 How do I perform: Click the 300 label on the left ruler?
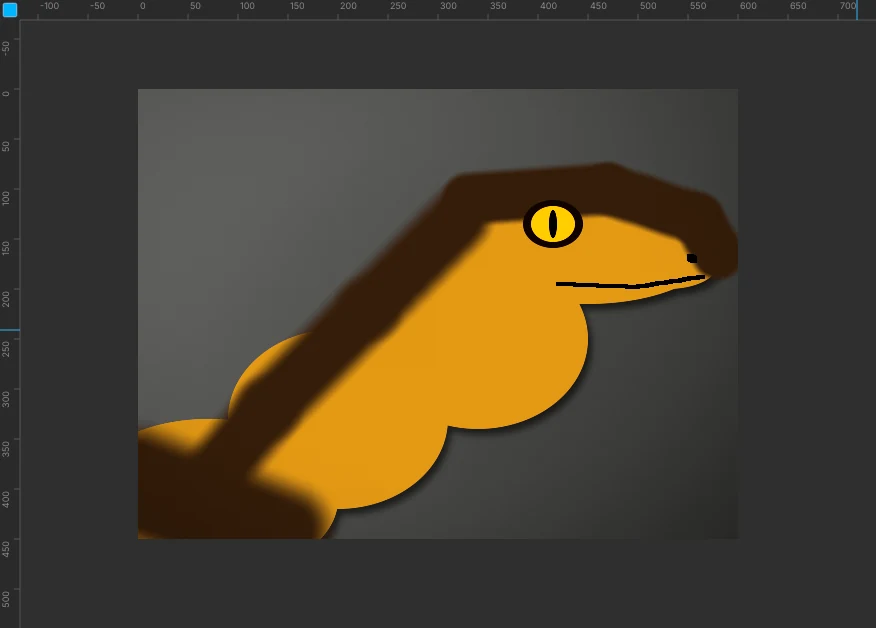tap(6, 399)
